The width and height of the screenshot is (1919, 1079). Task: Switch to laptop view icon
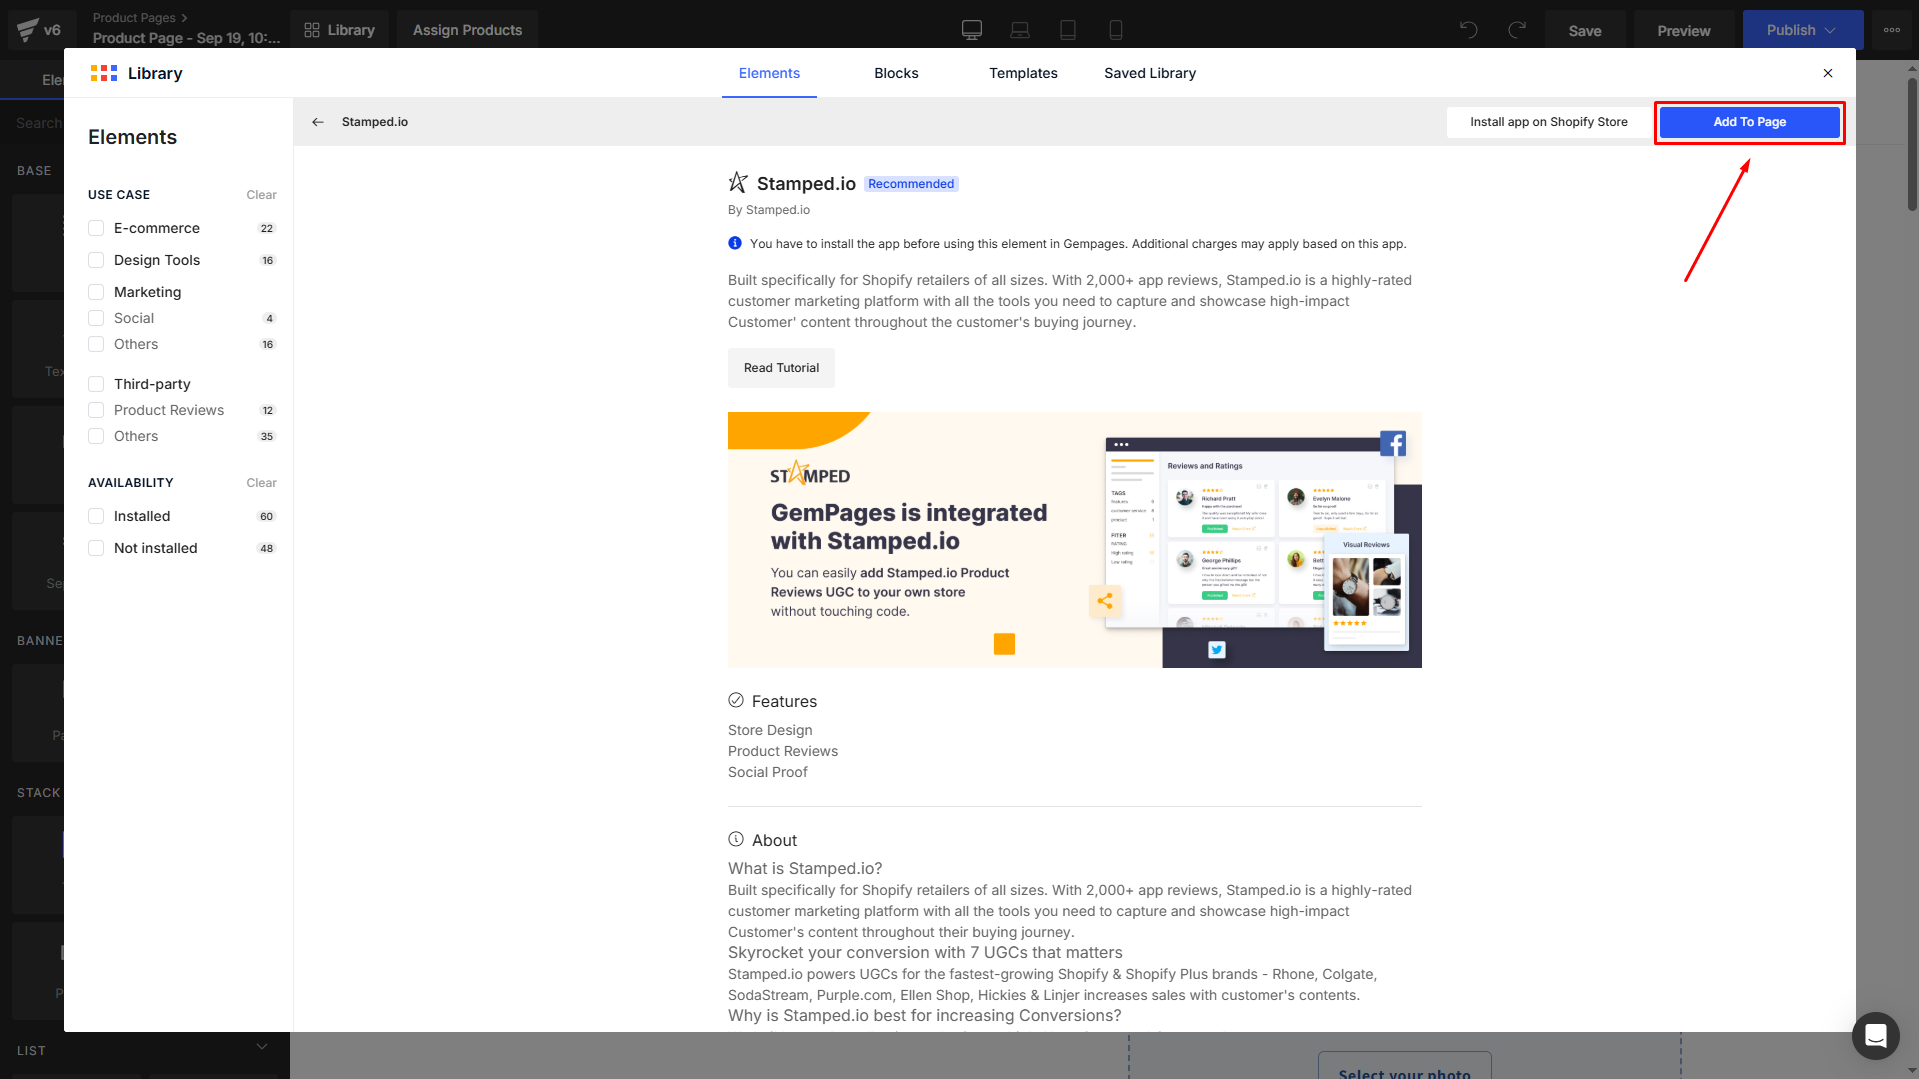1019,30
